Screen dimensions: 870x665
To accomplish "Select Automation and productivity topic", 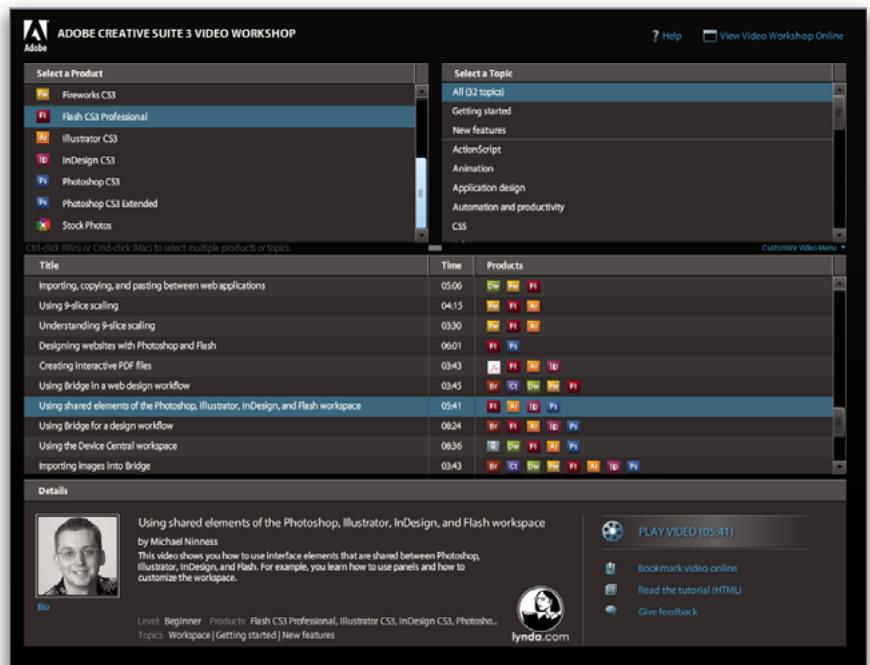I will coord(637,207).
